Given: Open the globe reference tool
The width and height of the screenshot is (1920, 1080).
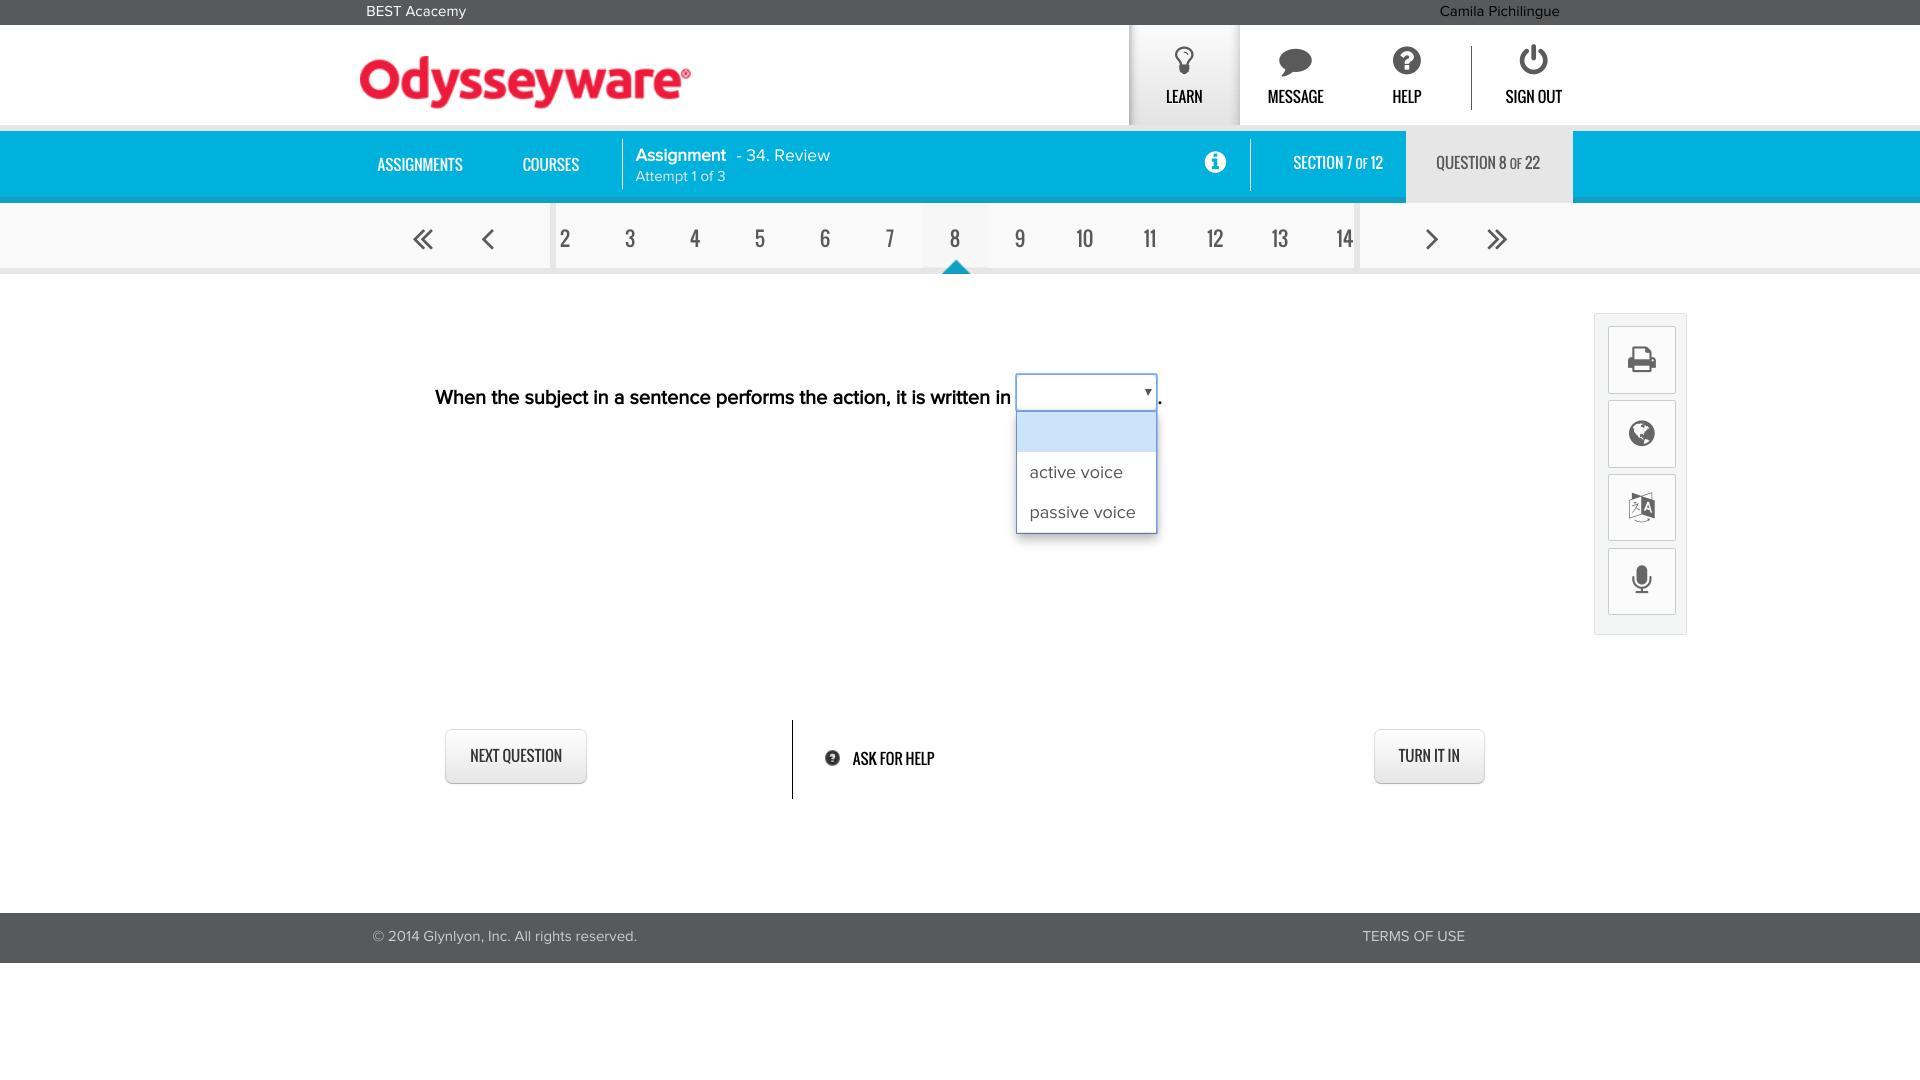Looking at the screenshot, I should pos(1641,434).
